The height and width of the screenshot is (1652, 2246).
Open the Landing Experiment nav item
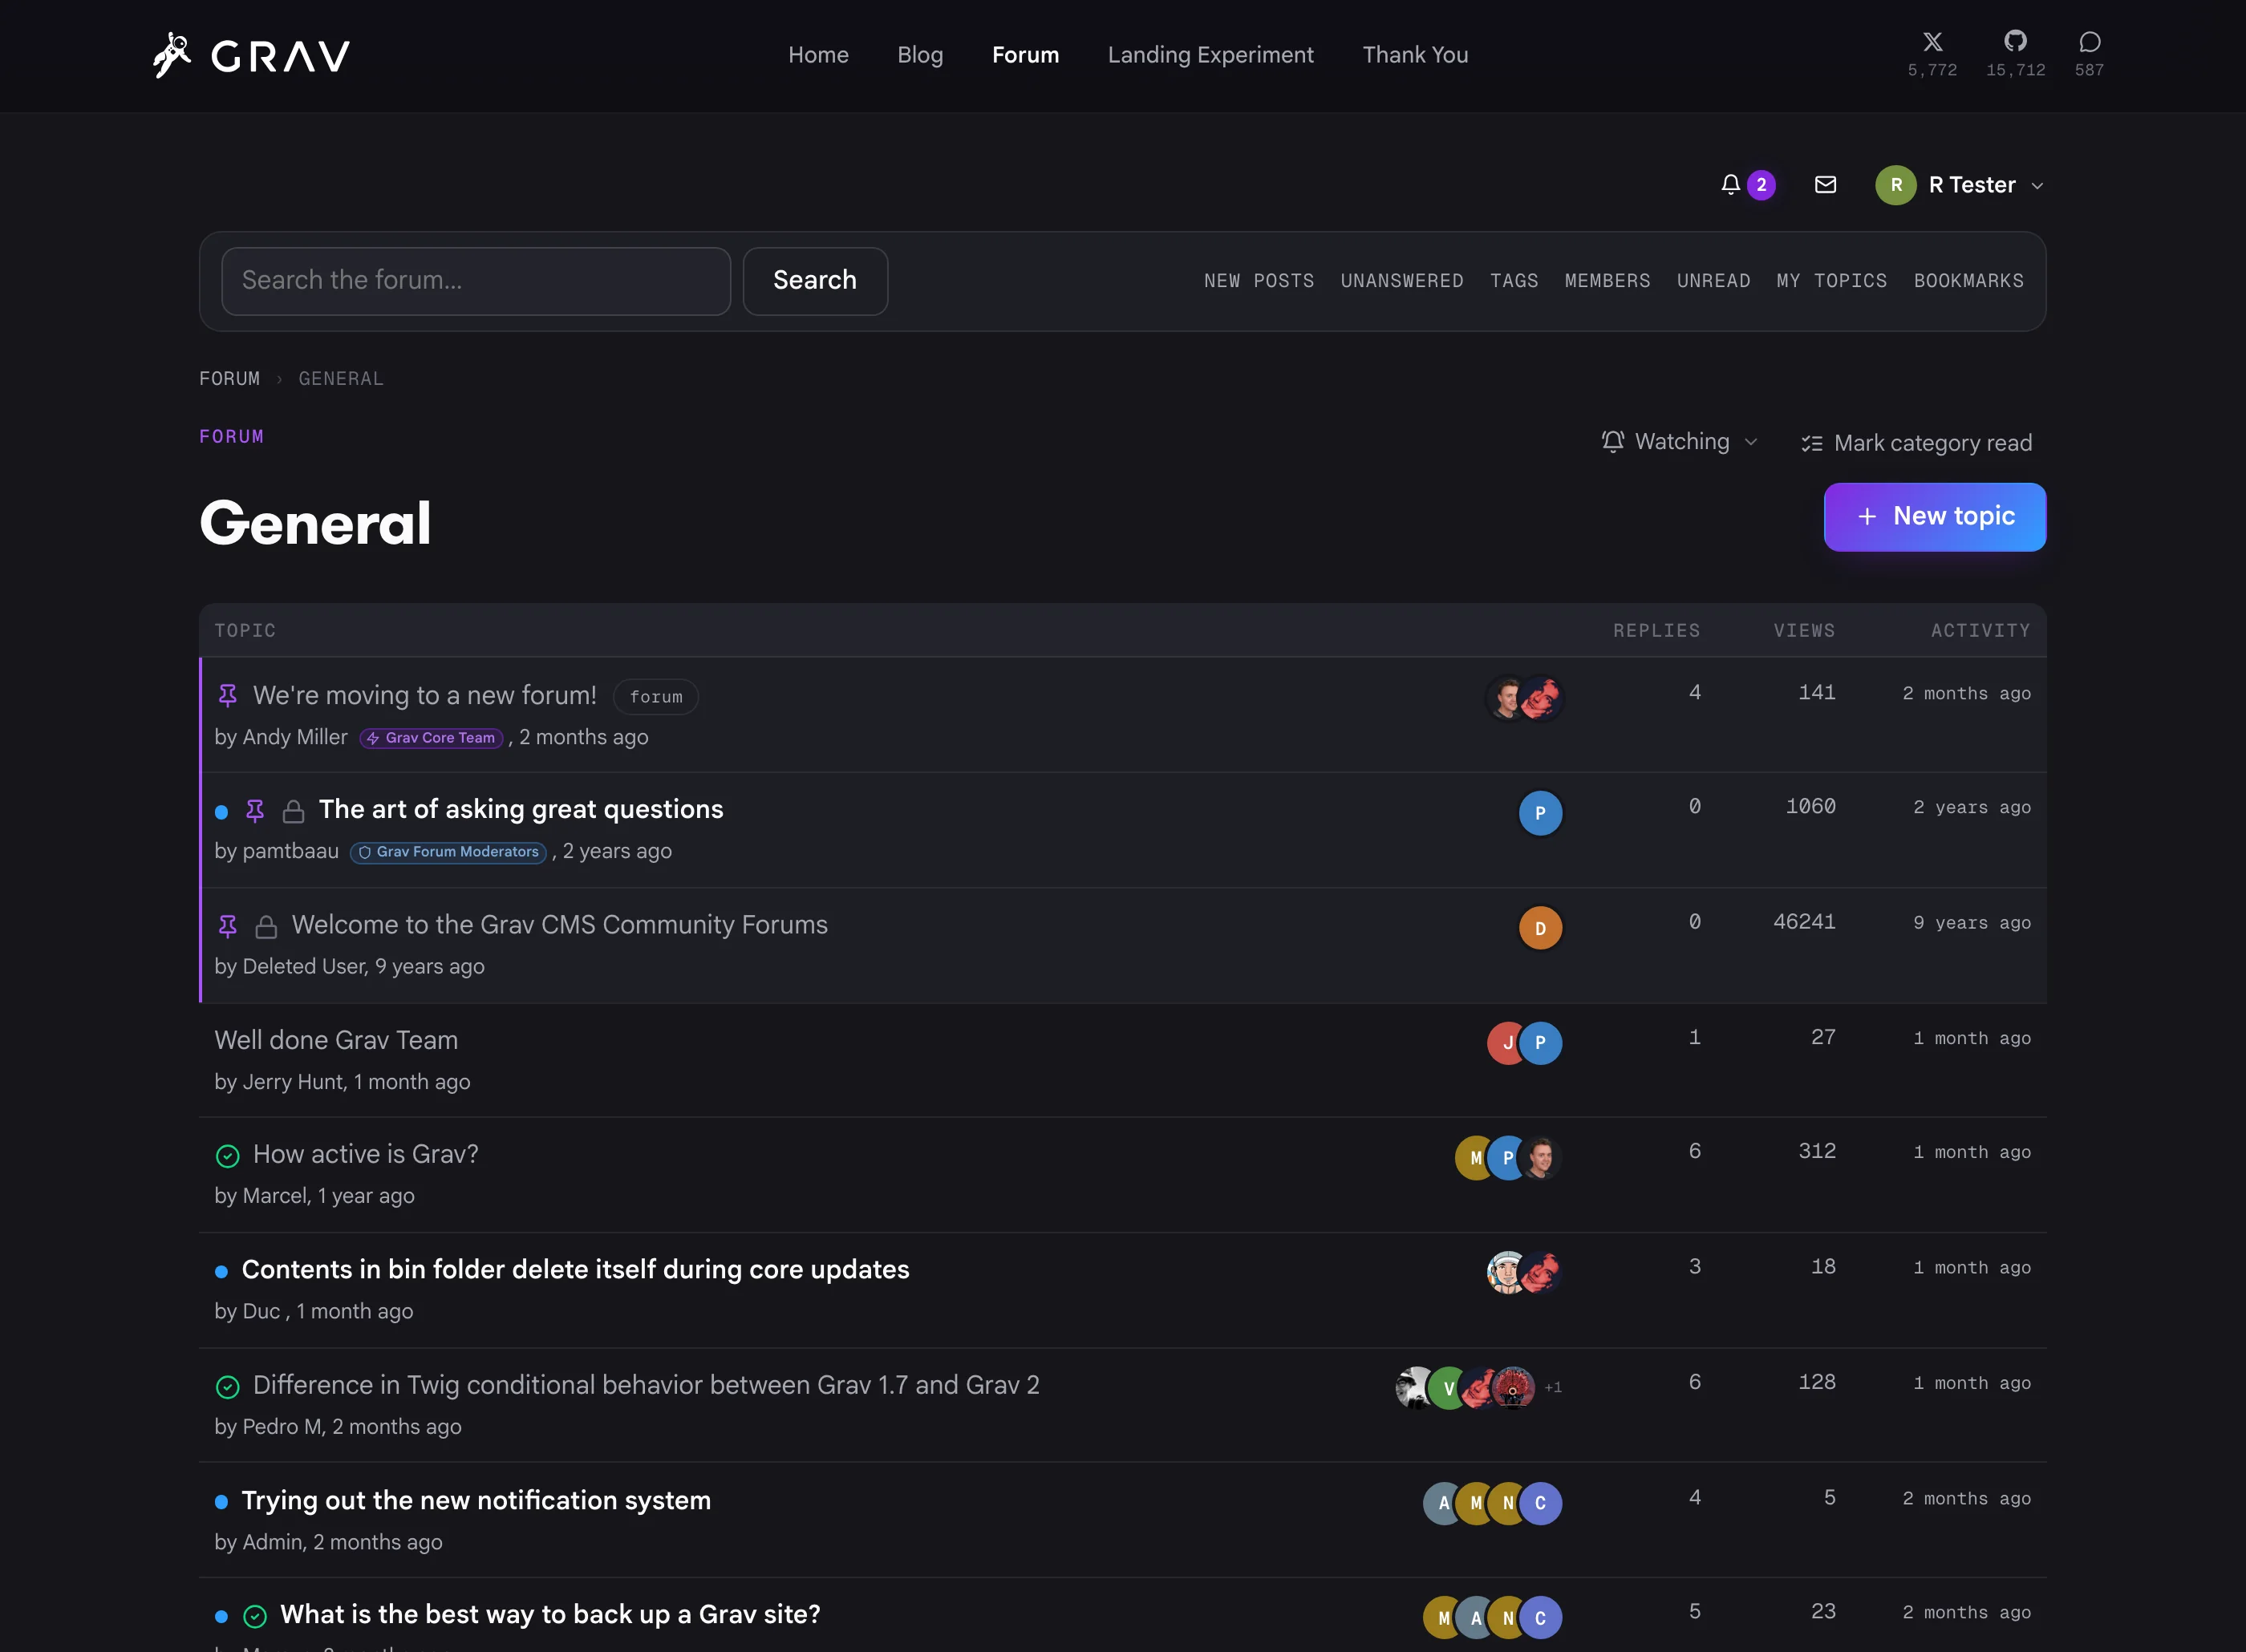point(1210,55)
